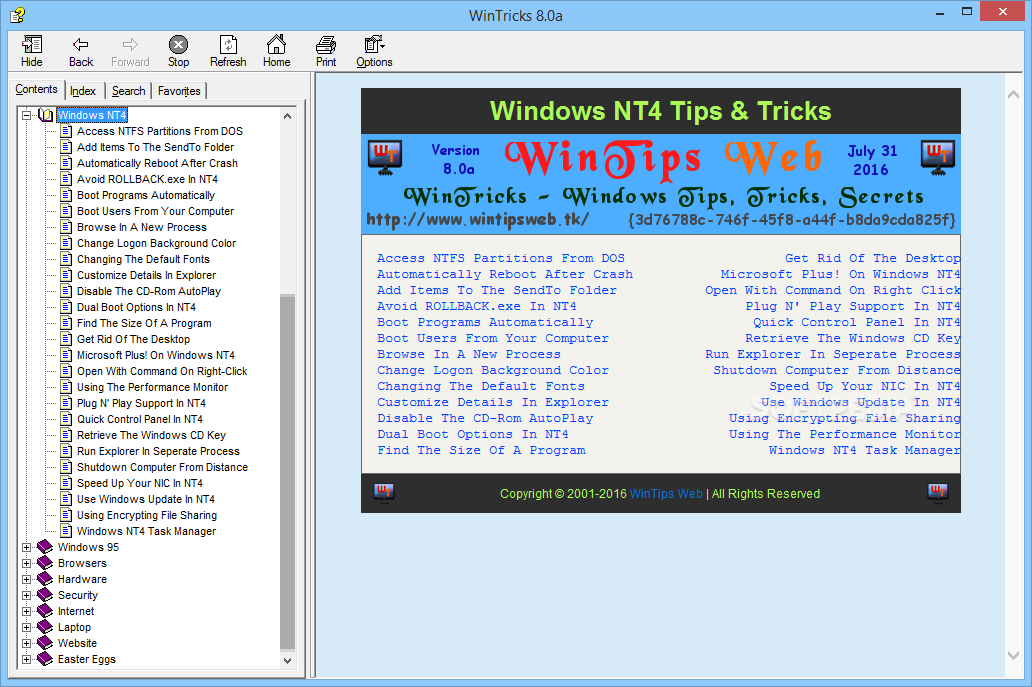Visit the http://www.wintipsweb.tk/ banner link

click(x=477, y=219)
